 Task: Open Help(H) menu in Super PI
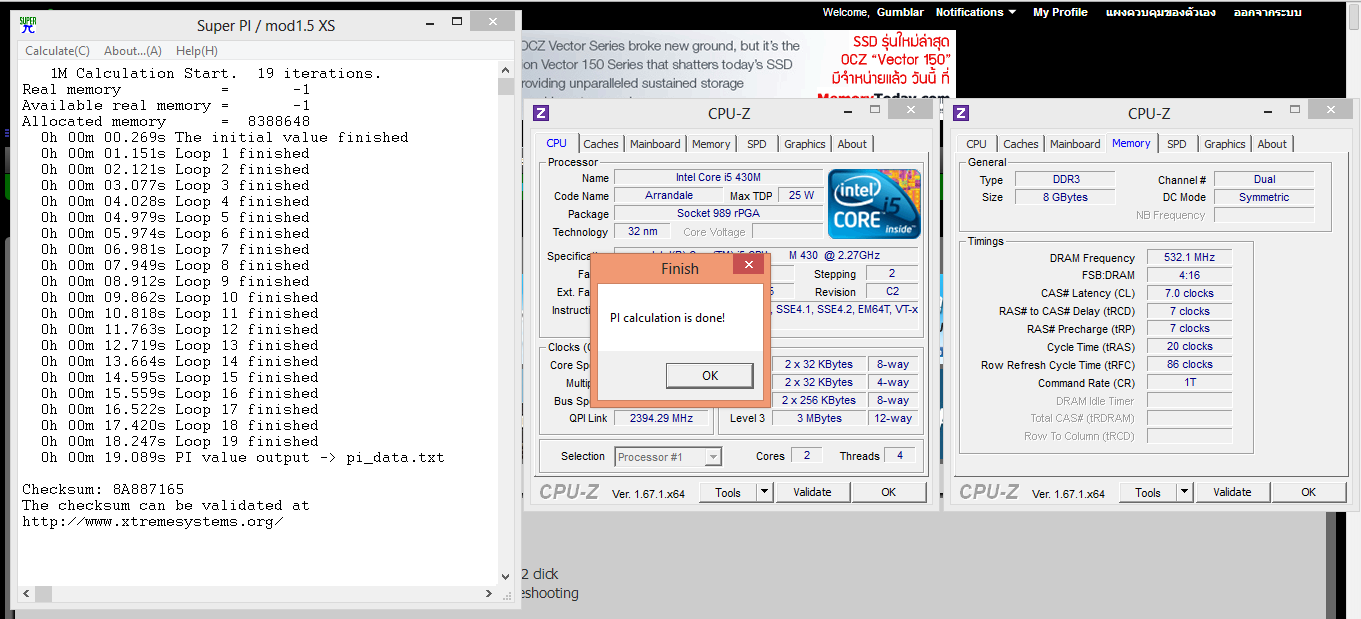click(197, 51)
